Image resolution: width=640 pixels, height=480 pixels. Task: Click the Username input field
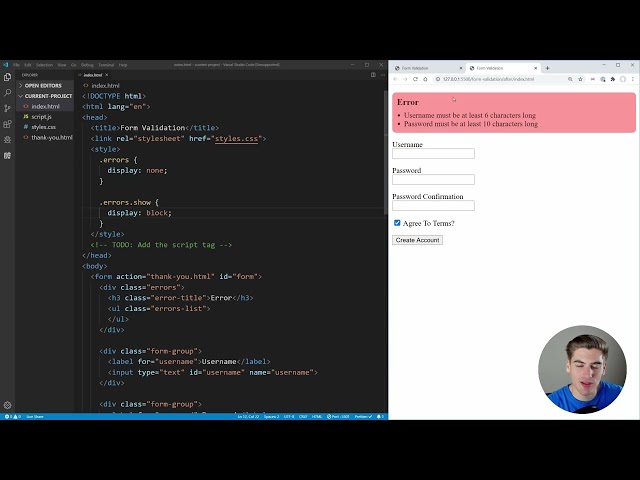tap(433, 153)
